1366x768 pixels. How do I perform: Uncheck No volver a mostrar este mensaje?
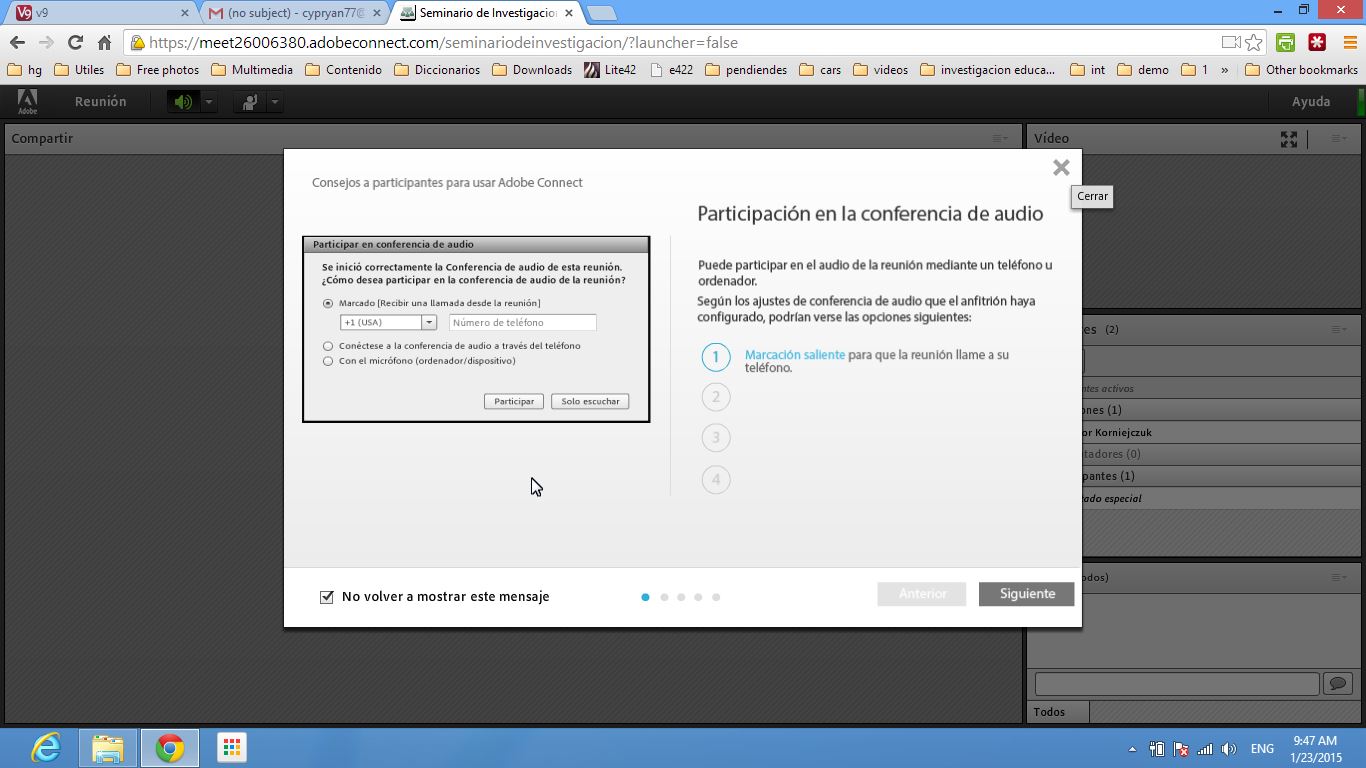(326, 597)
